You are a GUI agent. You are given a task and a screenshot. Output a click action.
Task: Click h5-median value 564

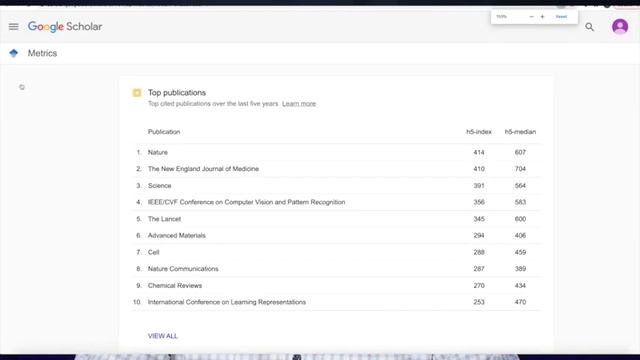click(520, 186)
